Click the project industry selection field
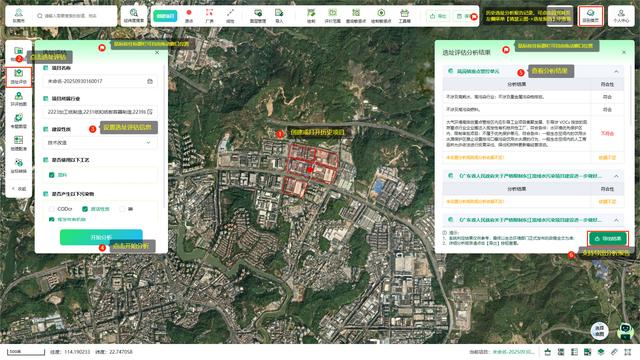The image size is (640, 360). [x=100, y=111]
